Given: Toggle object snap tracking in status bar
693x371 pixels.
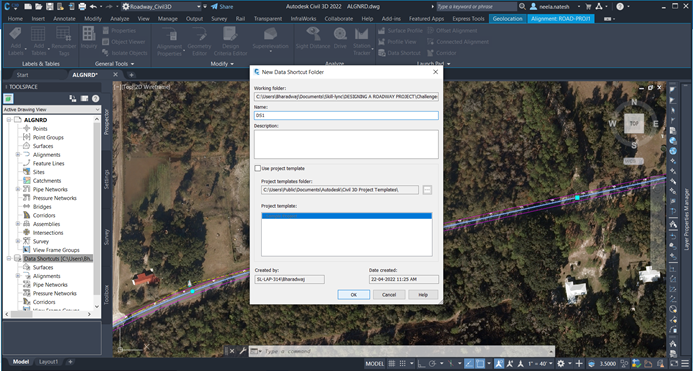Looking at the screenshot, I should point(470,363).
